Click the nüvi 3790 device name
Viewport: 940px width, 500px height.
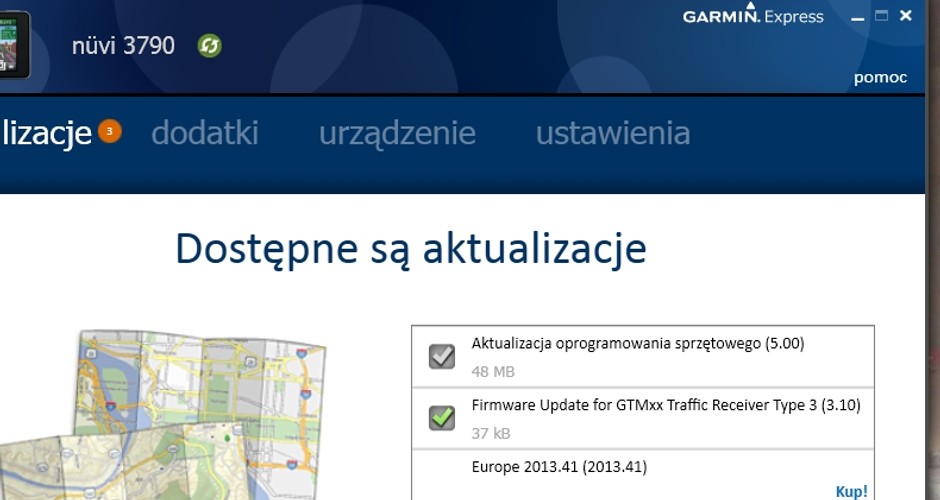point(123,46)
